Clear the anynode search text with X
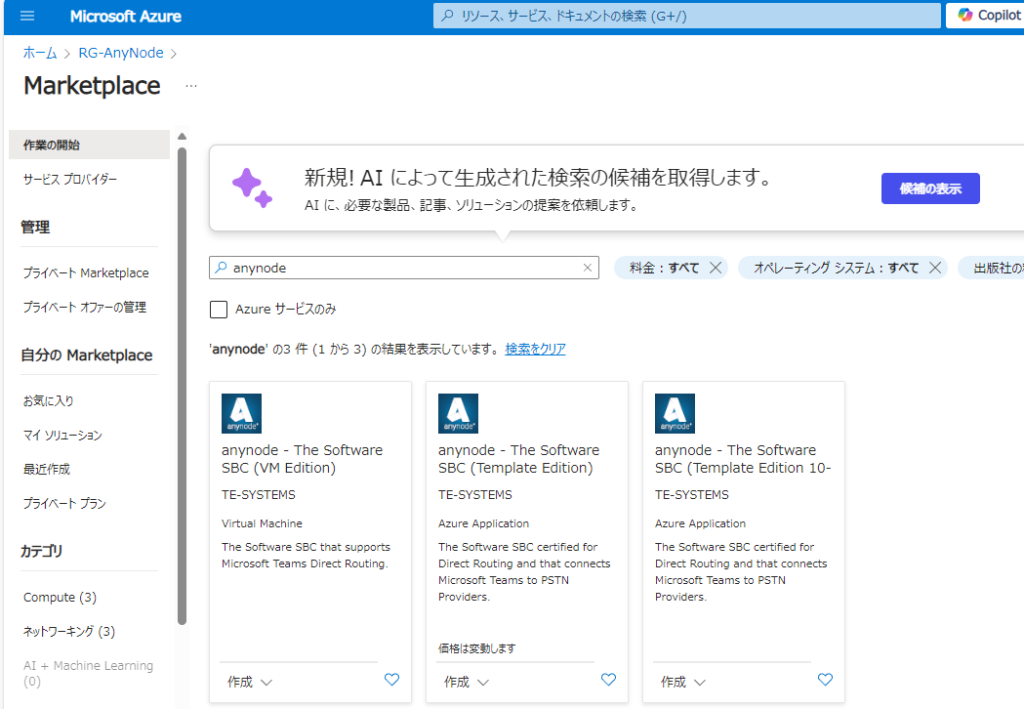This screenshot has width=1024, height=709. click(x=588, y=268)
